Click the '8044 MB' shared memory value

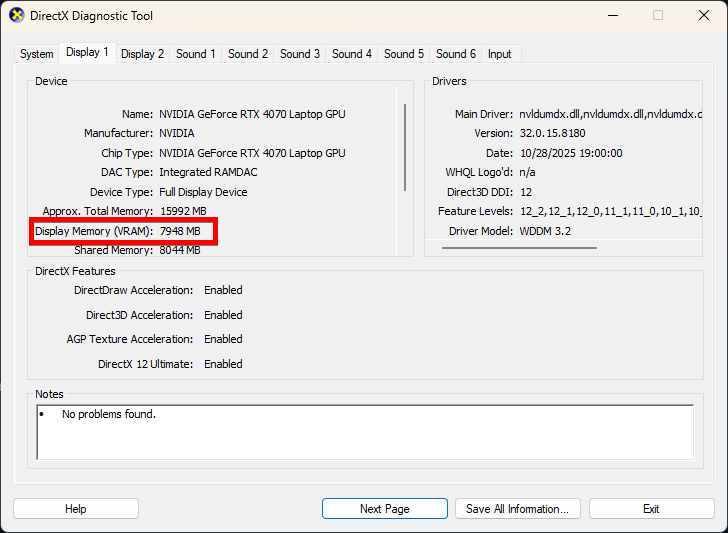[x=180, y=250]
